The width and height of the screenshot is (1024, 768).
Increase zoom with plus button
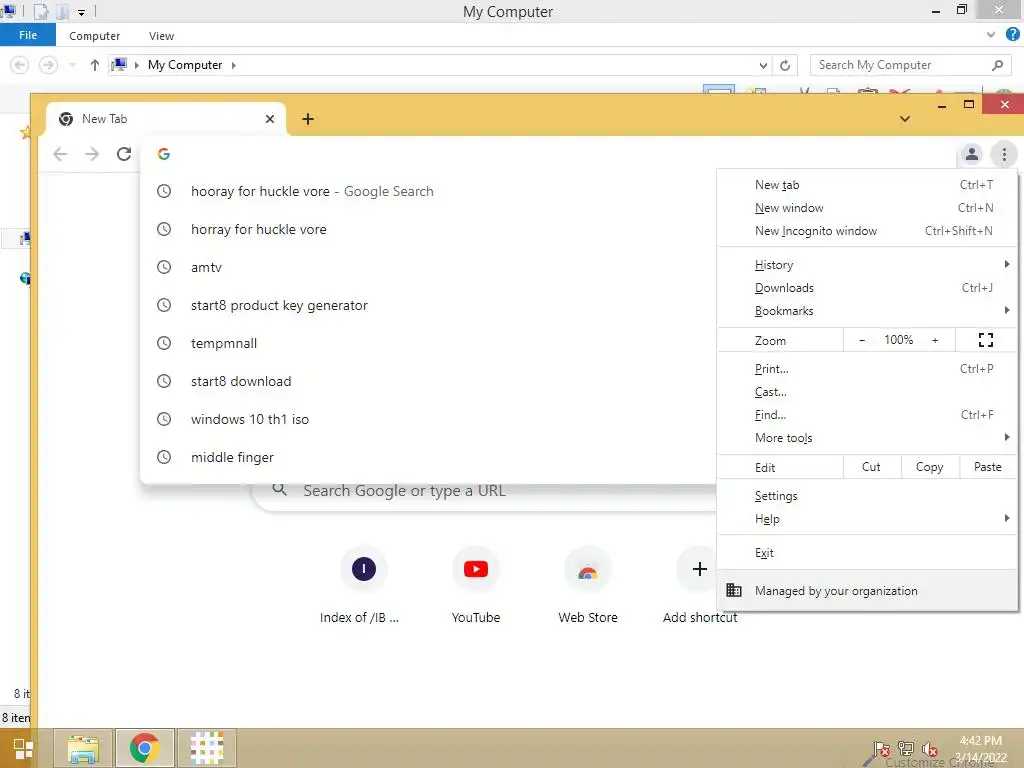pyautogui.click(x=935, y=340)
